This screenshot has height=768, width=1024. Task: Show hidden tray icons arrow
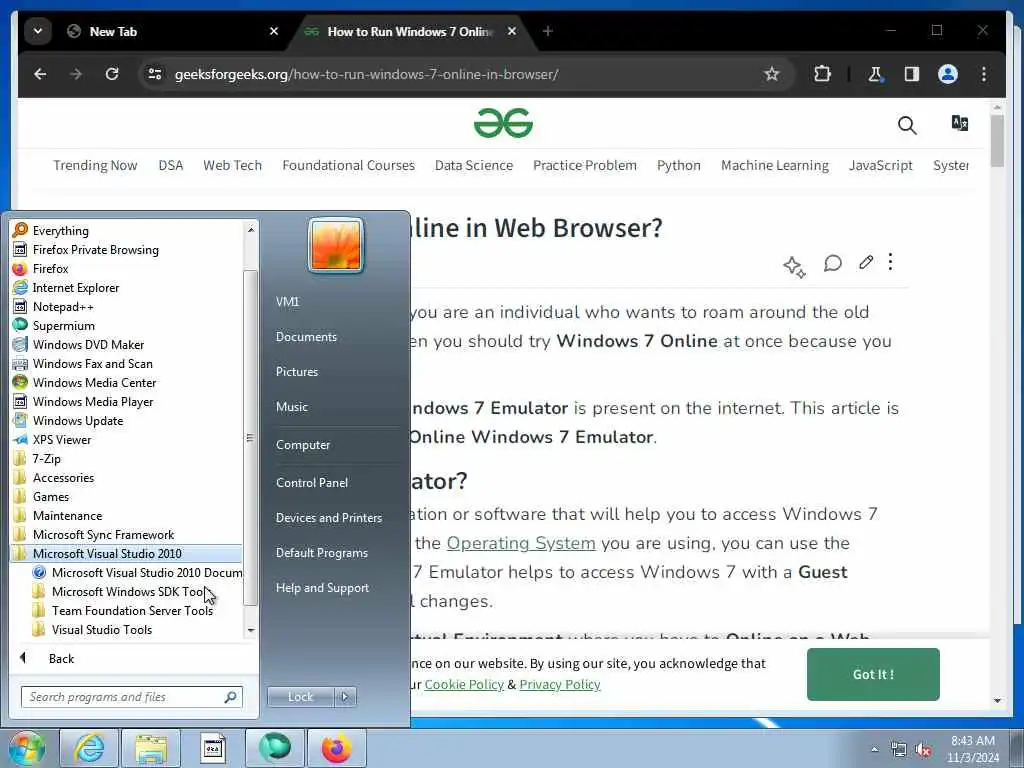(874, 750)
